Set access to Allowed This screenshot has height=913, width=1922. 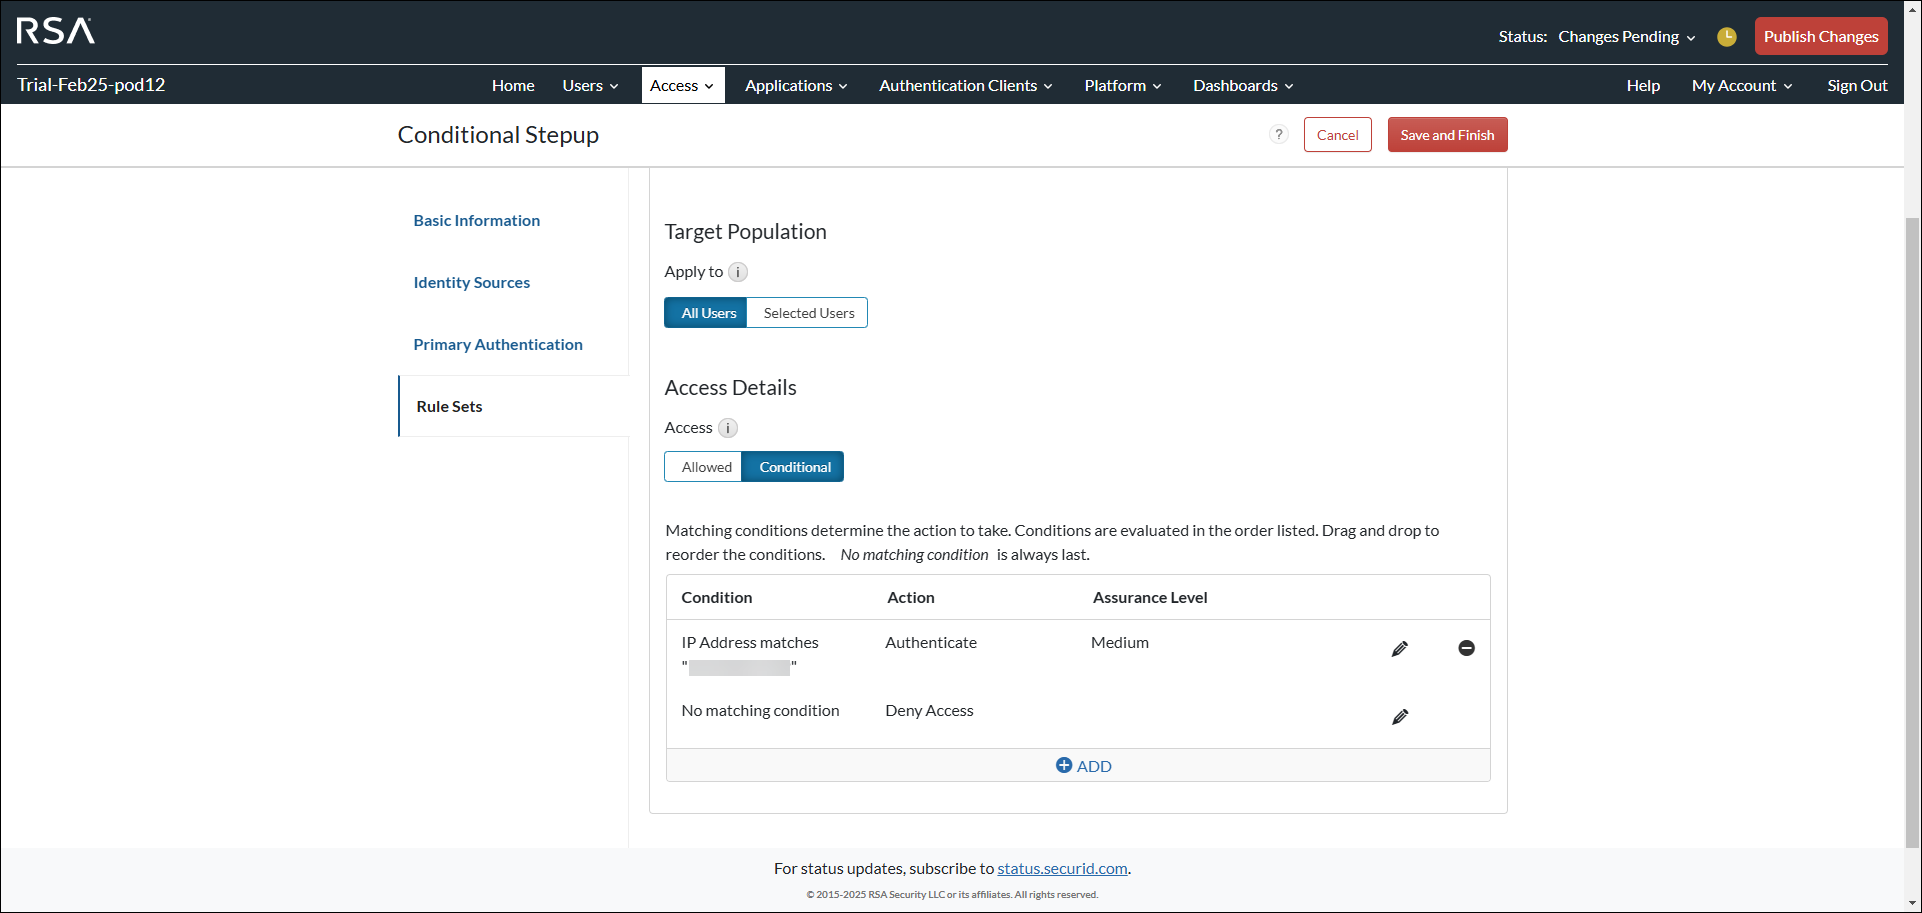click(x=705, y=466)
